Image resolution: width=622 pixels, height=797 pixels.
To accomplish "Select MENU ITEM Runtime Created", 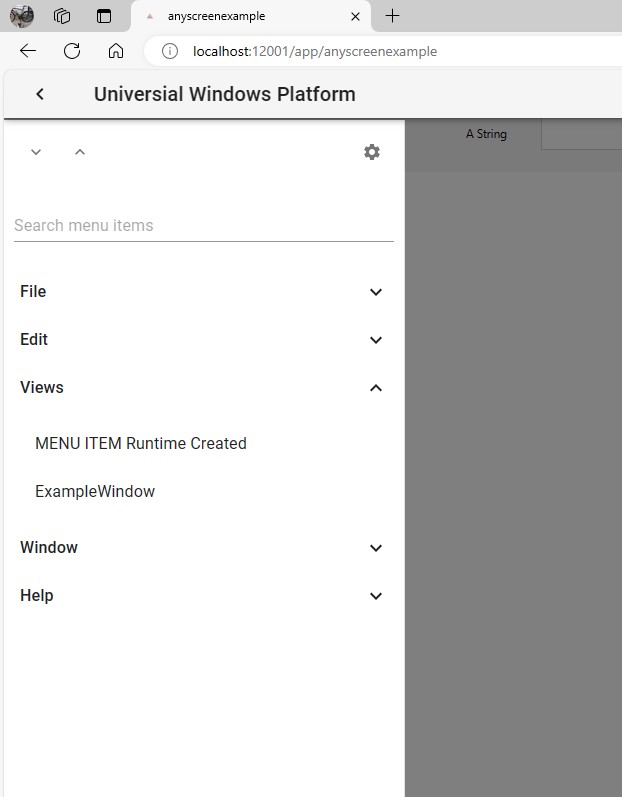I will [141, 443].
